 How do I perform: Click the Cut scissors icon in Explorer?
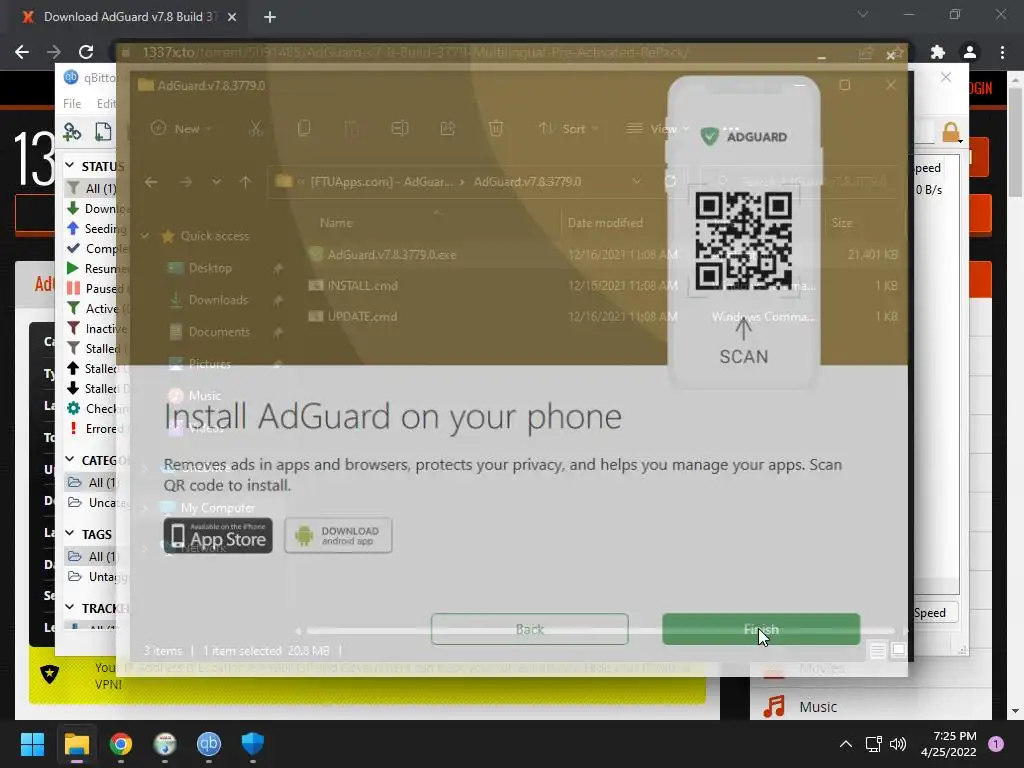pos(256,129)
